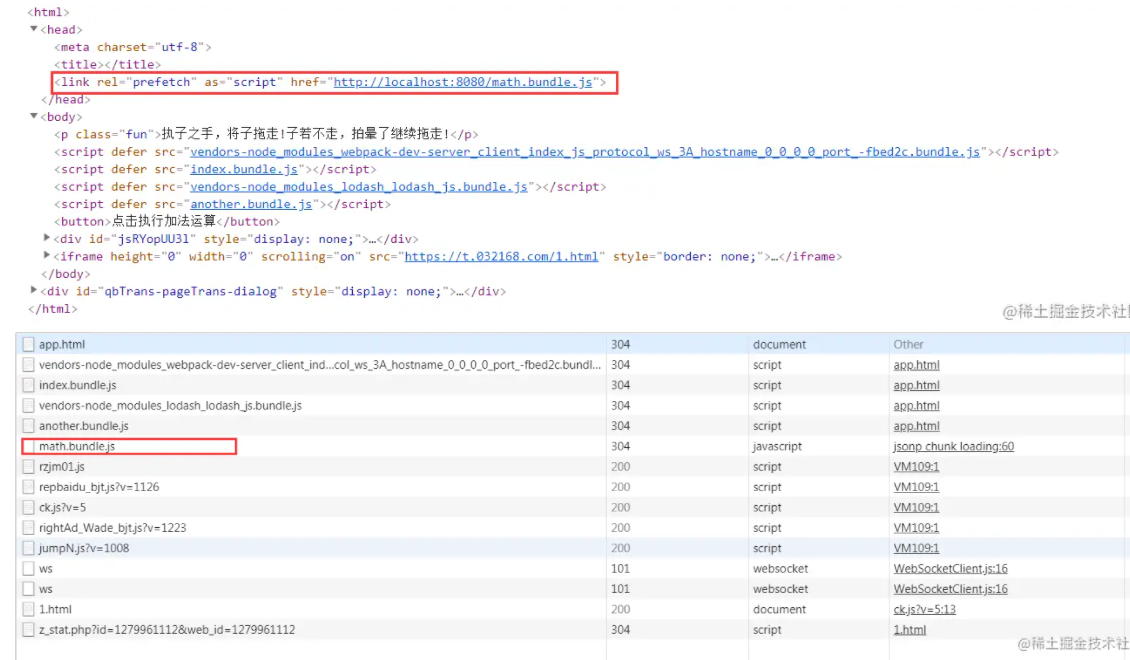Collapse the head element node
This screenshot has width=1130, height=660.
pos(33,29)
